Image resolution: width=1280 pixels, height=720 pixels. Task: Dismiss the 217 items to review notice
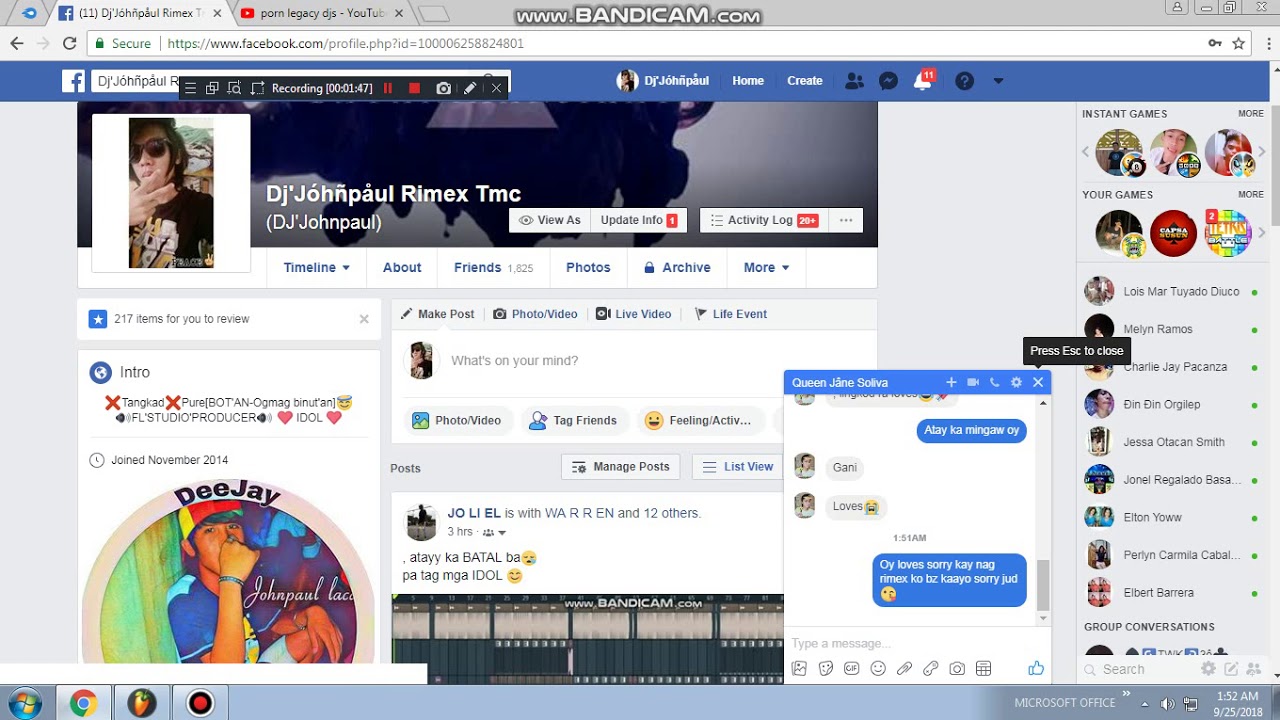click(x=364, y=319)
